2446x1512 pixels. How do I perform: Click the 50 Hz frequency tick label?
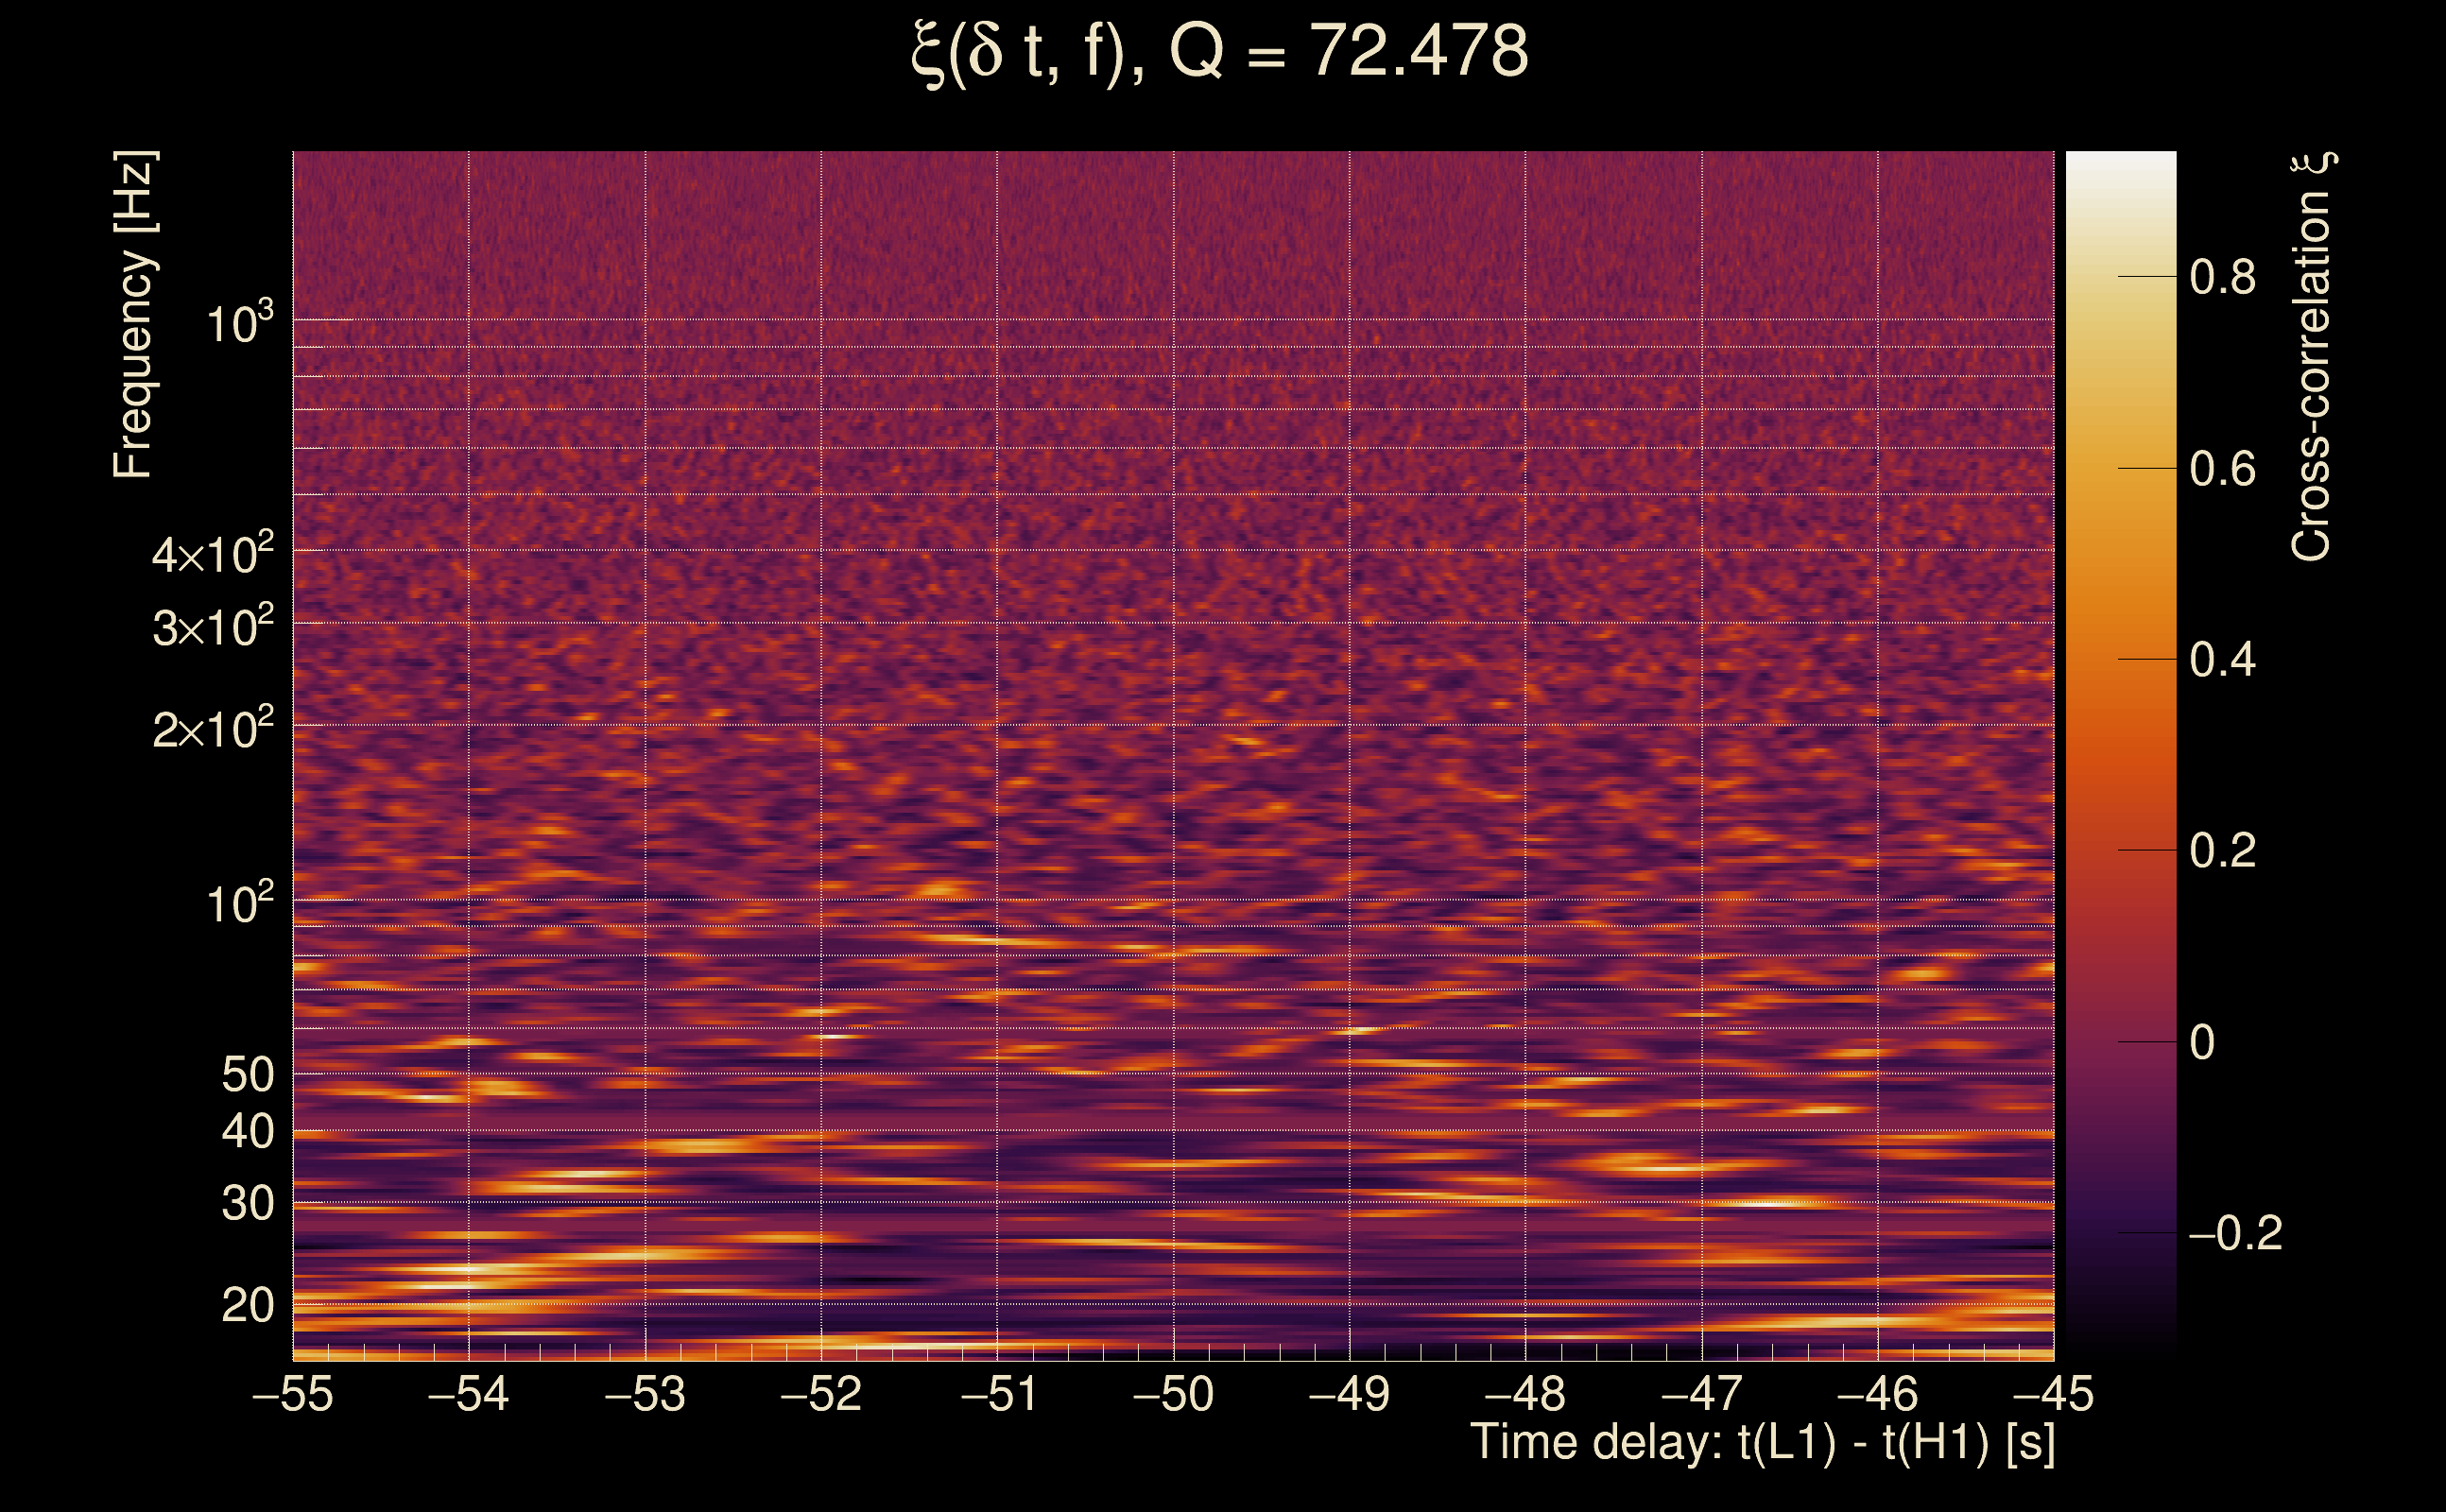247,1075
